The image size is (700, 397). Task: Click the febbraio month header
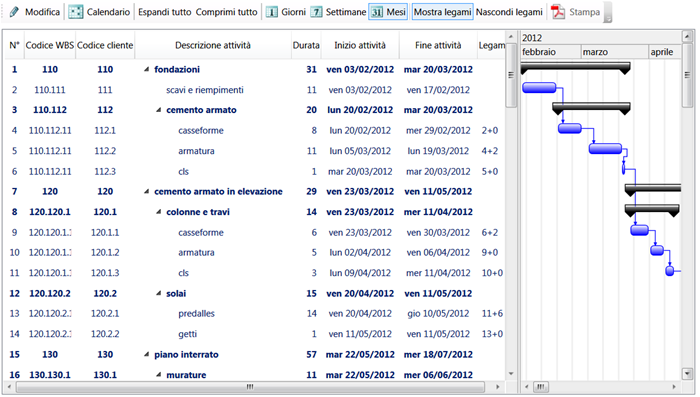tap(550, 52)
